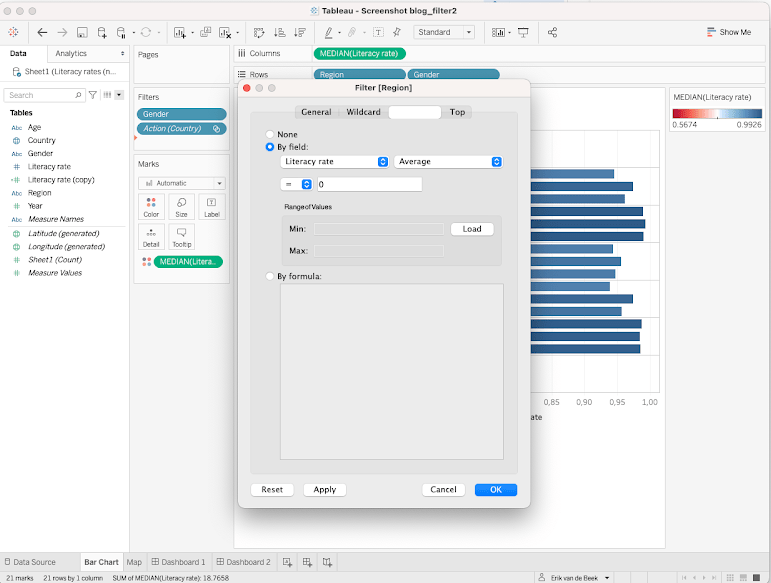Screen dimensions: 771x583
Task: Click the Color marks card button
Action: (x=151, y=206)
